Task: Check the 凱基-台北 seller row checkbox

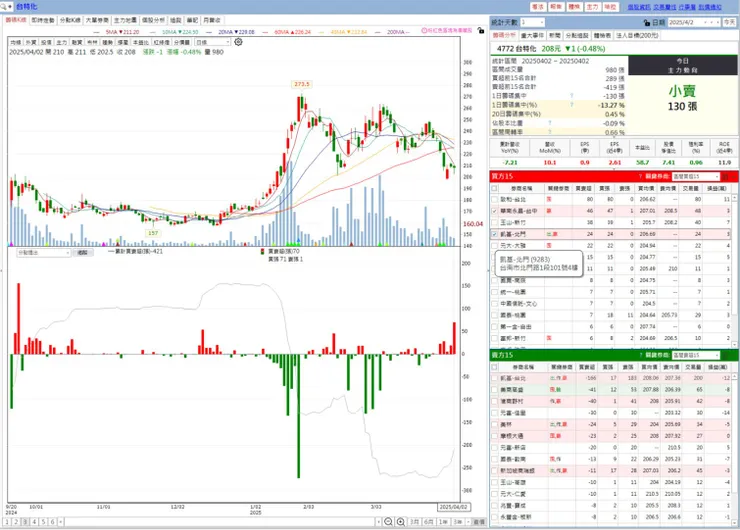Action: pos(494,378)
